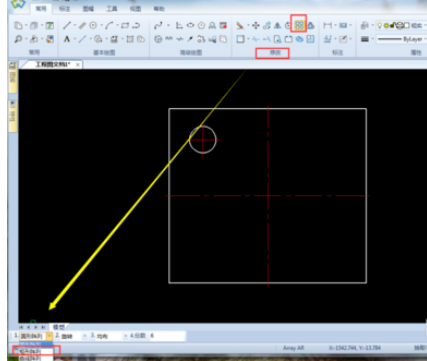The image size is (427, 361).
Task: Close the 工程图文档1 document tab
Action: 78,65
